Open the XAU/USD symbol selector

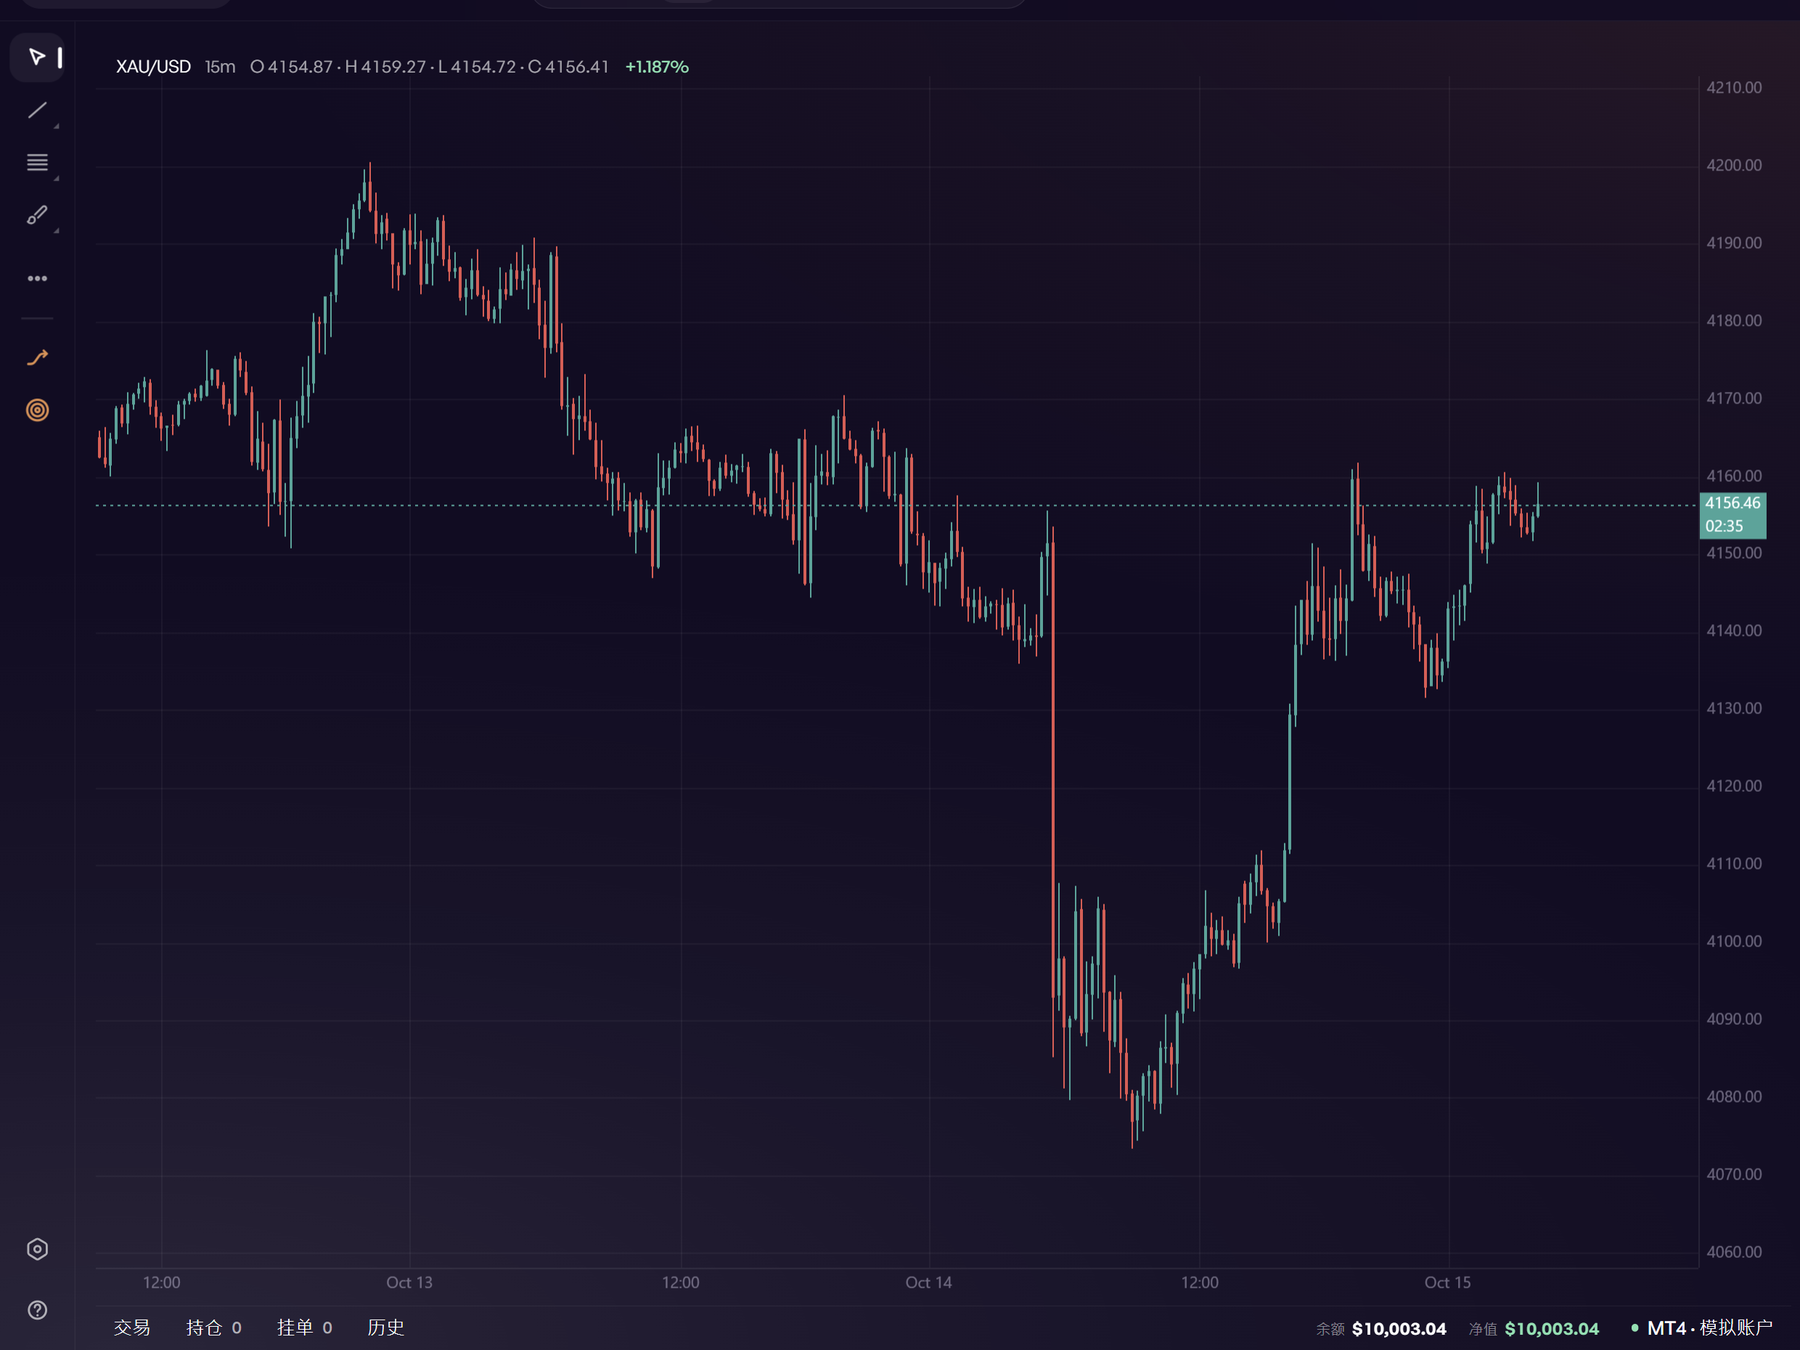click(x=153, y=67)
